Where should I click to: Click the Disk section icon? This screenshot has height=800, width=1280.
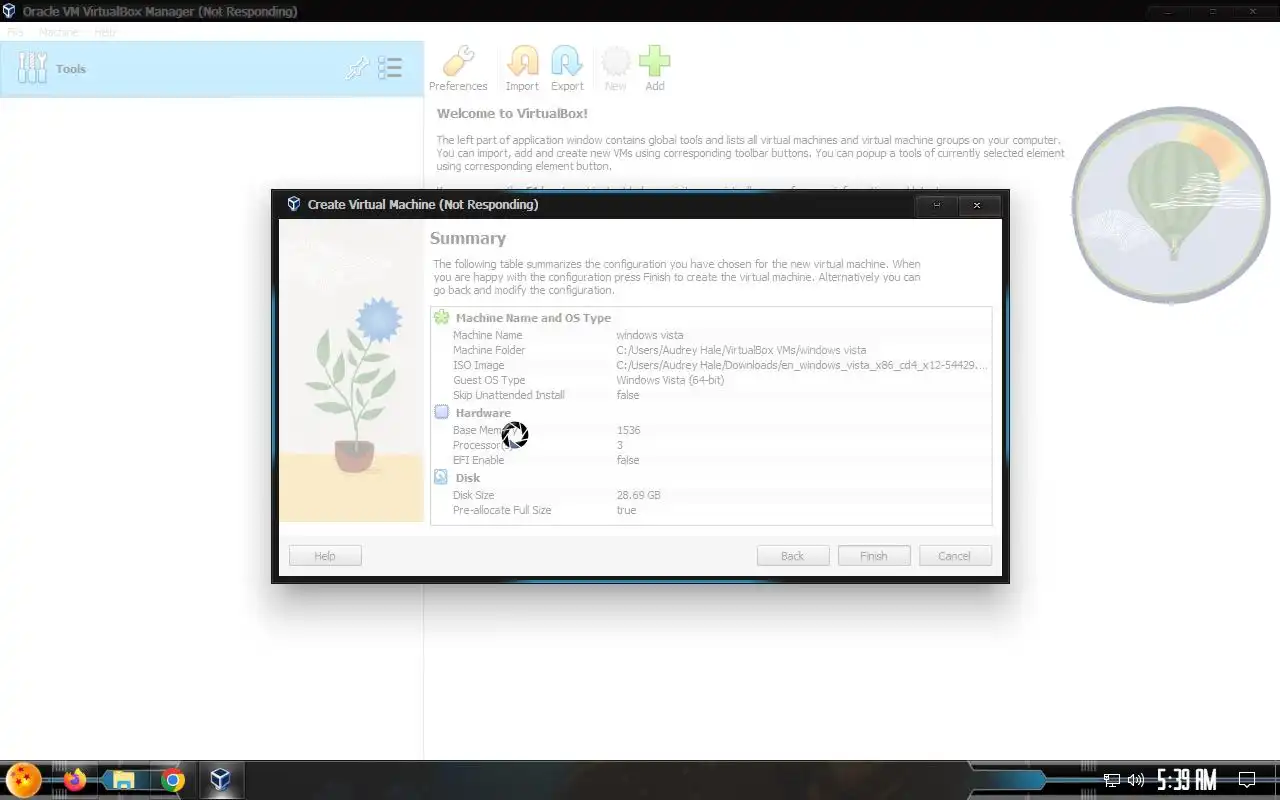(x=441, y=477)
